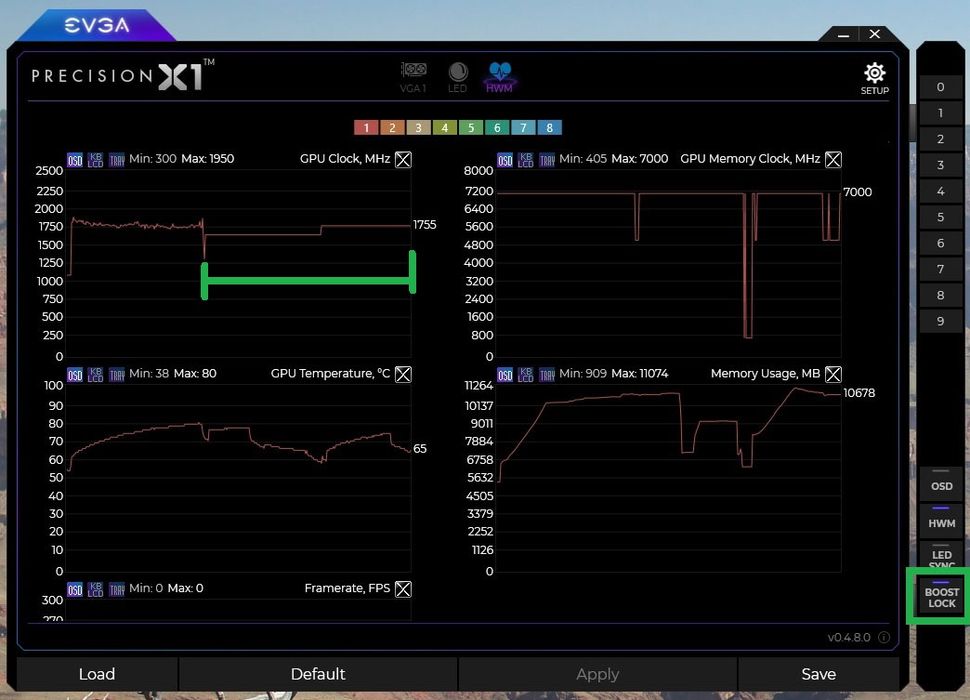Toggle OSD for the GPU Clock graph
Viewport: 970px width, 700px height.
[x=74, y=159]
